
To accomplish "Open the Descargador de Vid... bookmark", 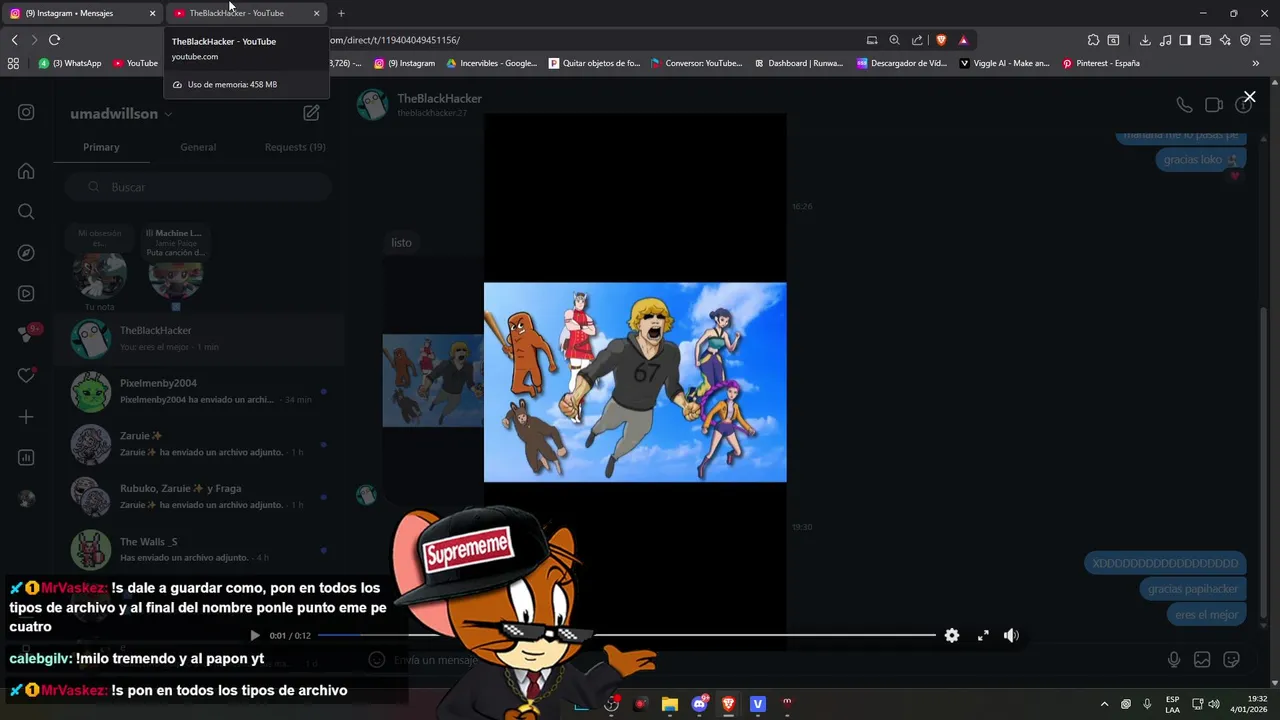I will (902, 63).
